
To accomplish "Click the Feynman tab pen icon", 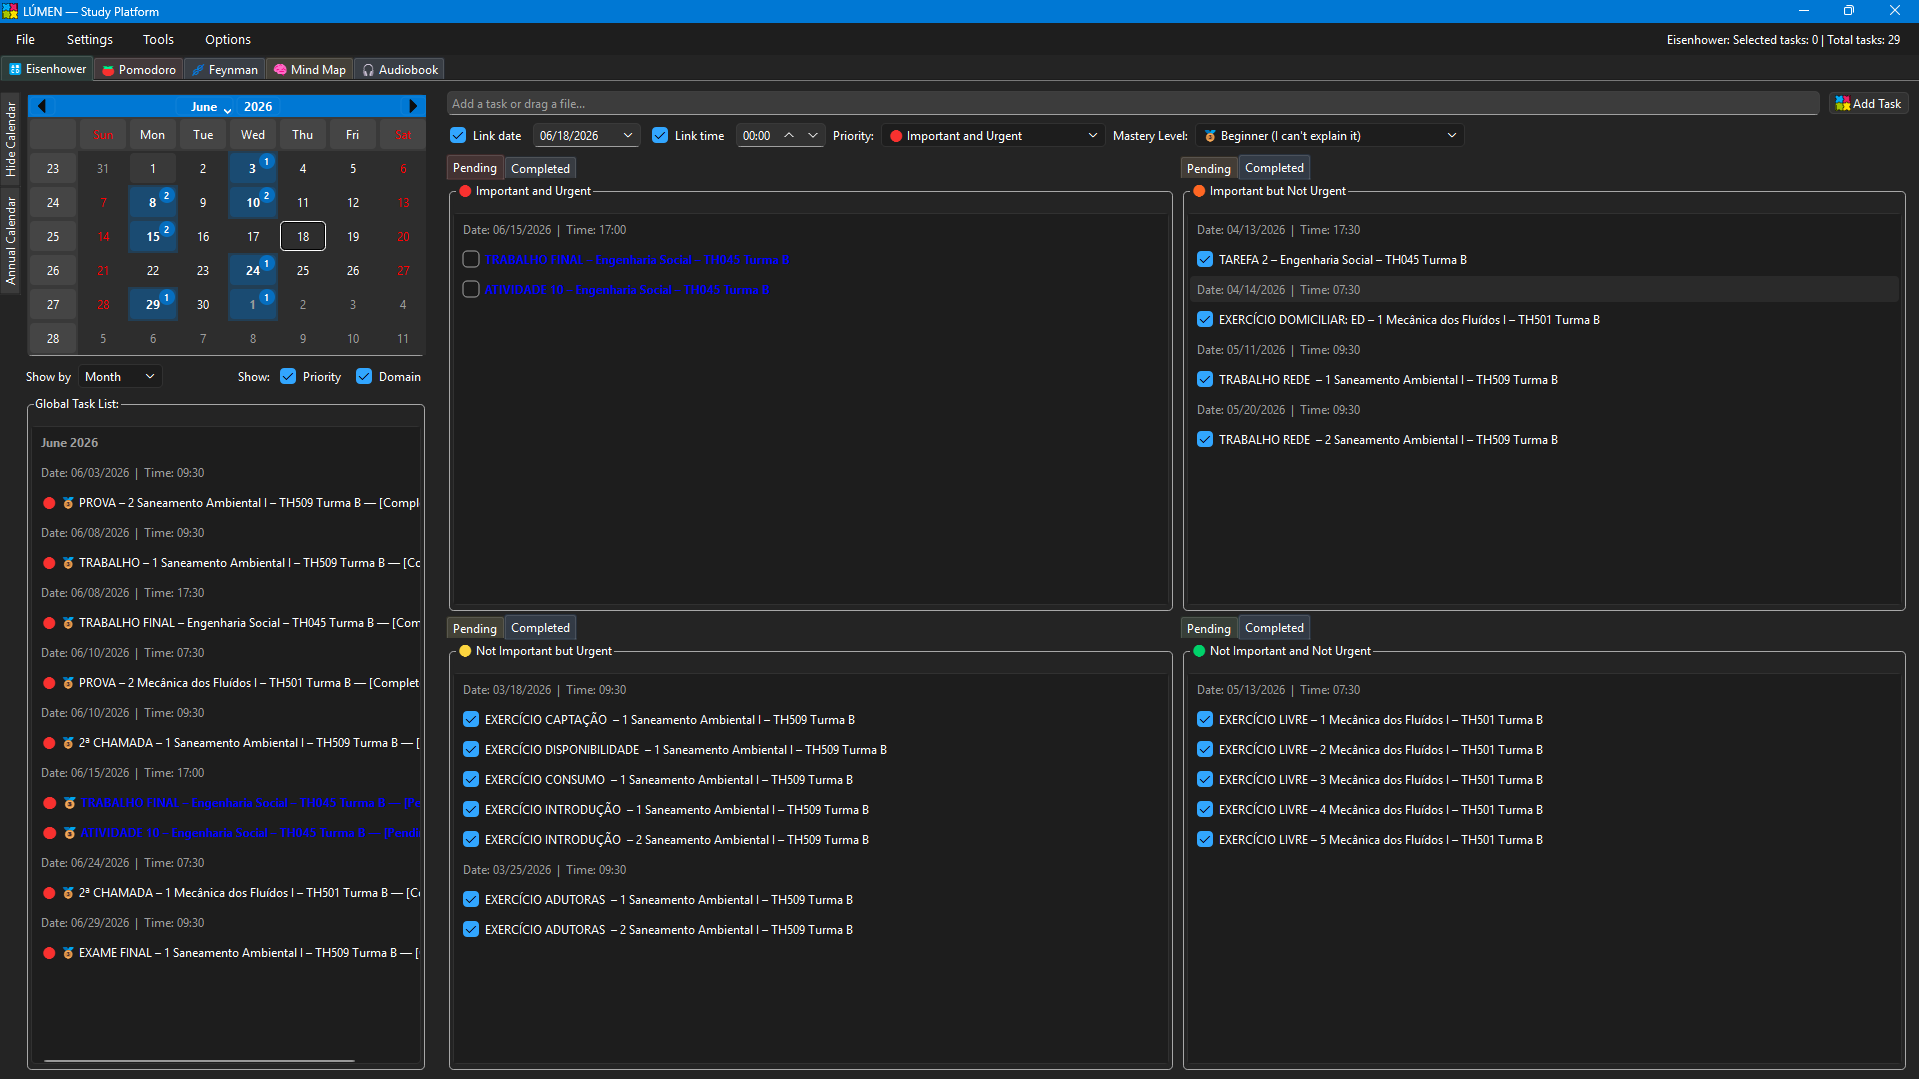I will tap(198, 70).
